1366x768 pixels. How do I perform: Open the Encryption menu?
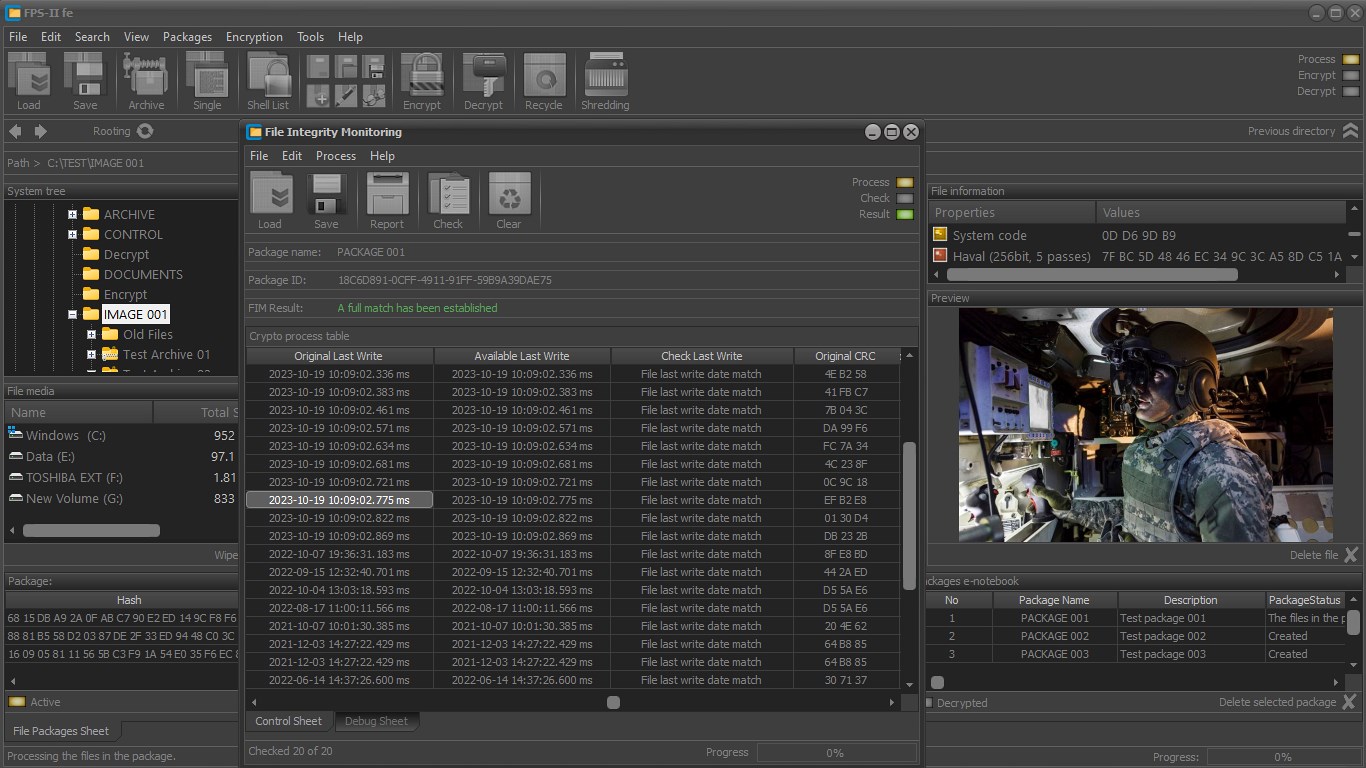[x=254, y=37]
